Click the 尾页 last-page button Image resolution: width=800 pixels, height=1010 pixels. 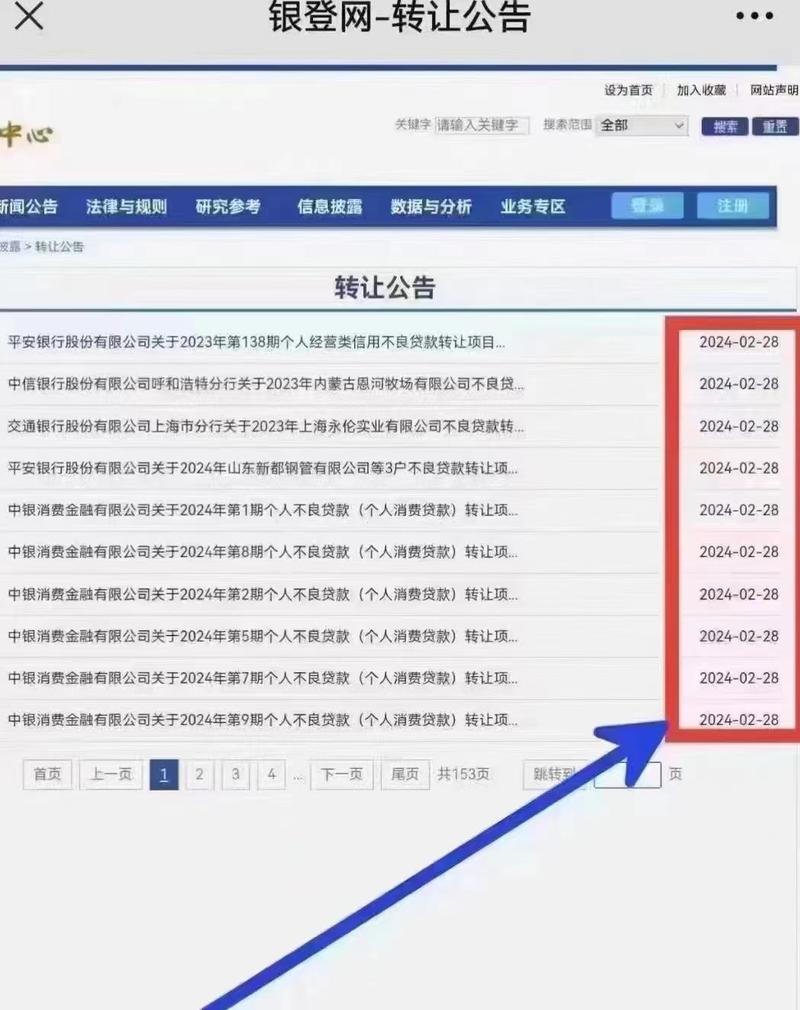pyautogui.click(x=404, y=774)
